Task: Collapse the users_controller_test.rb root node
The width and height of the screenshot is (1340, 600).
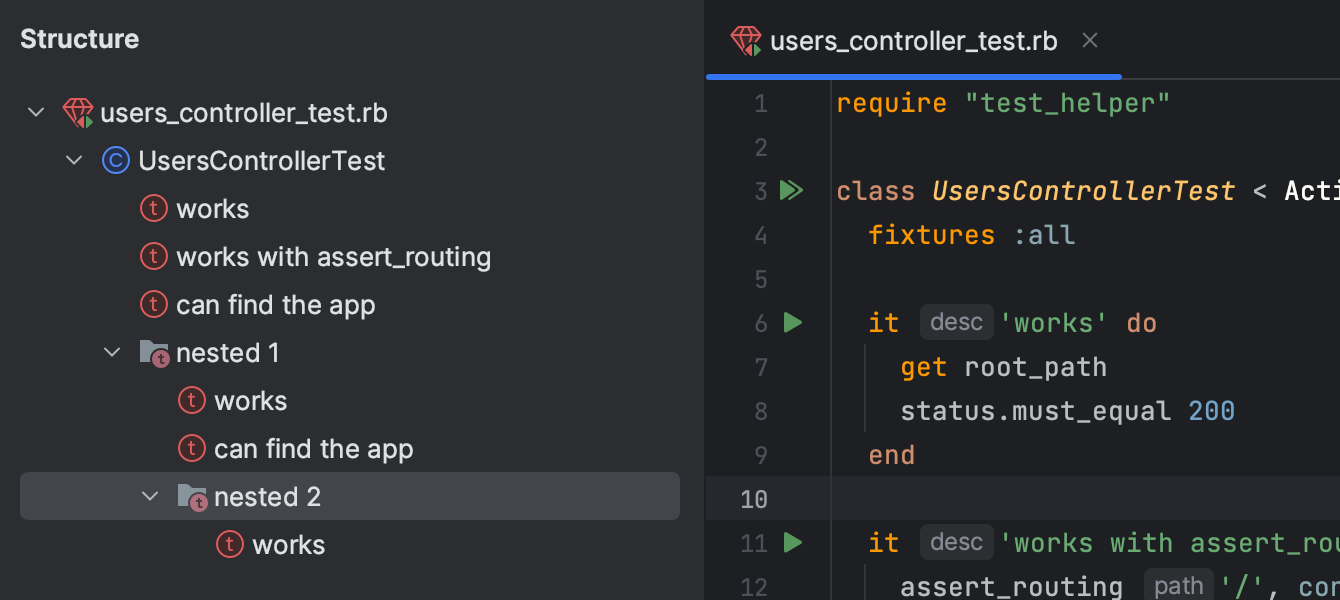Action: 37,113
